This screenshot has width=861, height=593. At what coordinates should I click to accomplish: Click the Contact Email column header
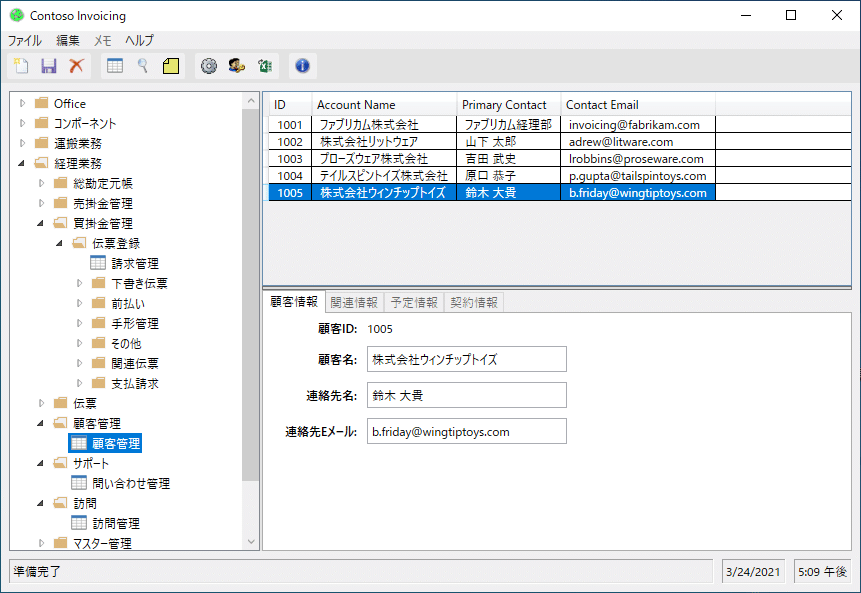(638, 105)
